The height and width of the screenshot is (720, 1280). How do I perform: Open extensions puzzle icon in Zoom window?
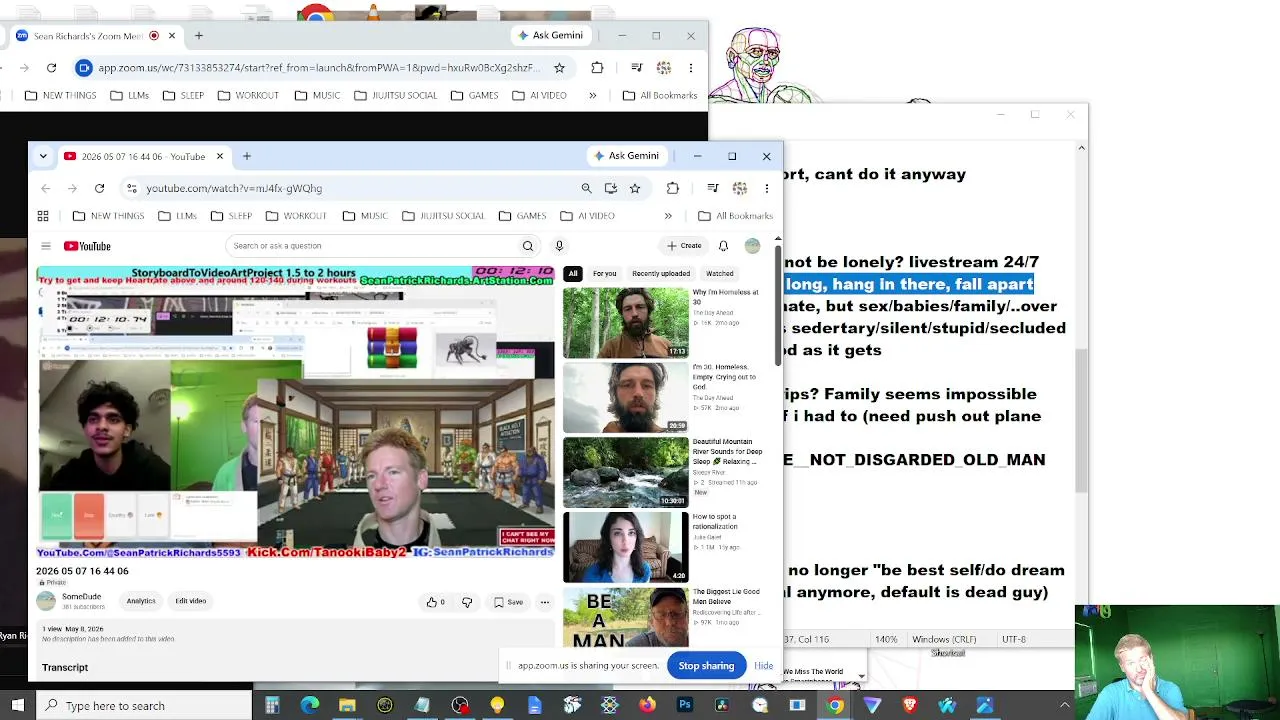pos(597,68)
